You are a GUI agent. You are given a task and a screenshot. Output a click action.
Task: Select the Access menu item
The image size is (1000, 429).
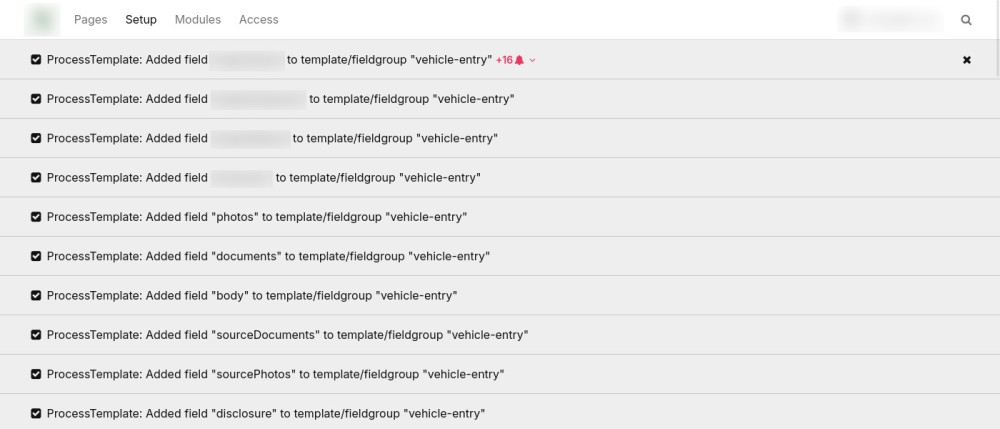[x=259, y=19]
